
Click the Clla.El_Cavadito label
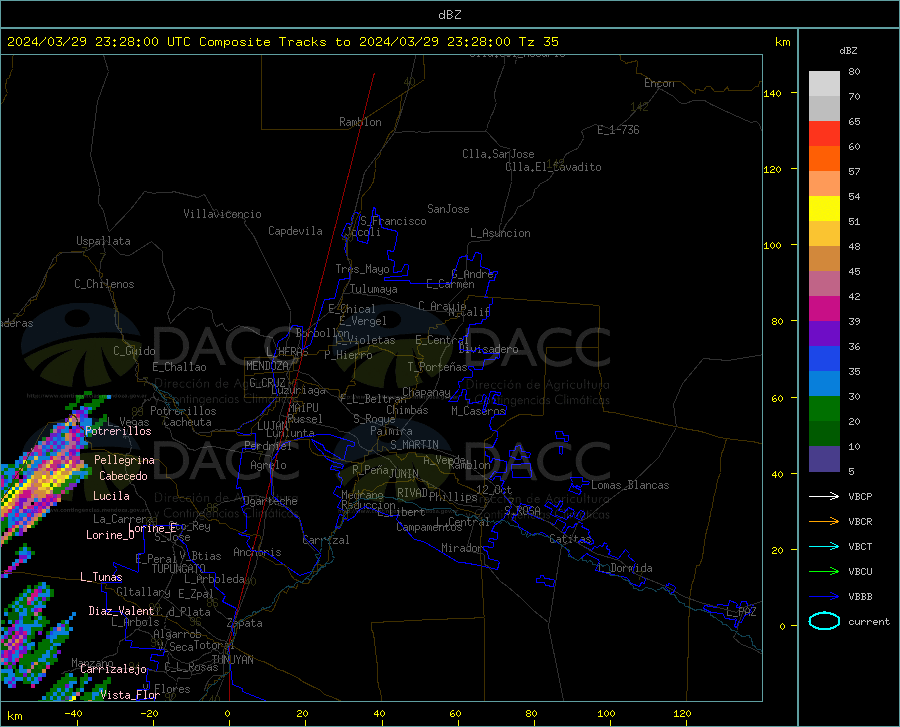click(x=553, y=167)
